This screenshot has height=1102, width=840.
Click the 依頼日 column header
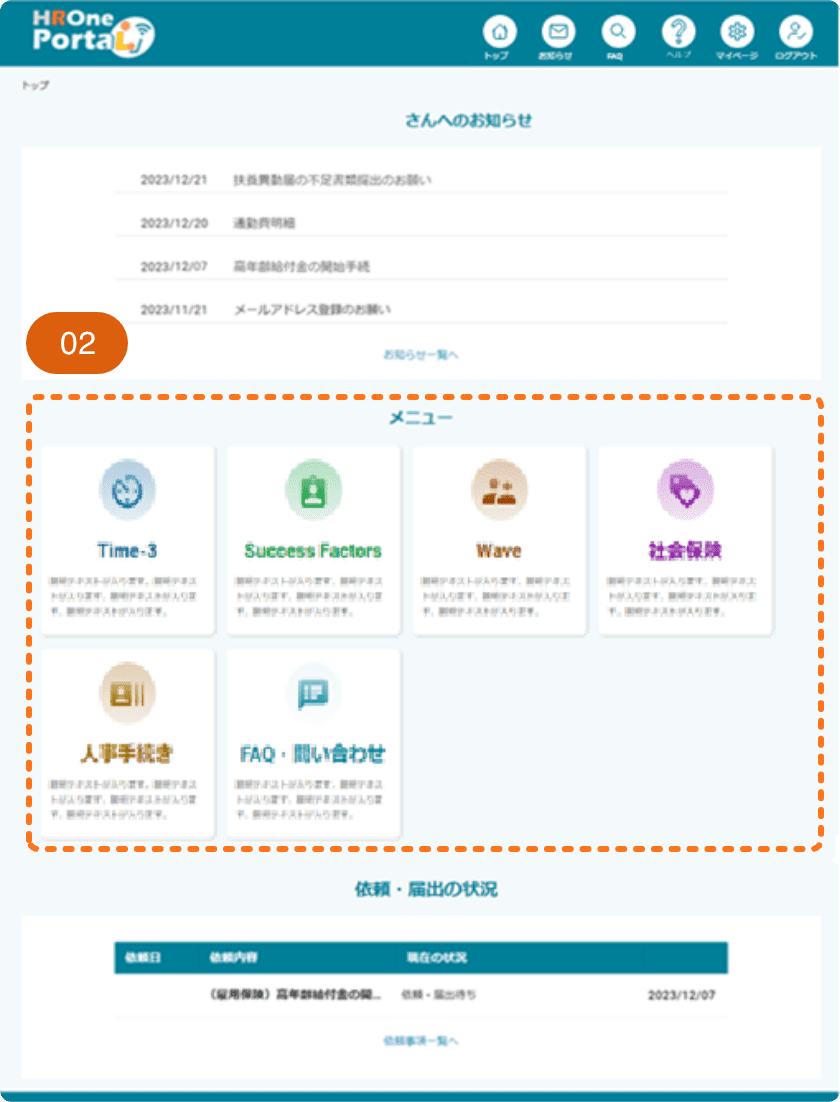coord(143,957)
